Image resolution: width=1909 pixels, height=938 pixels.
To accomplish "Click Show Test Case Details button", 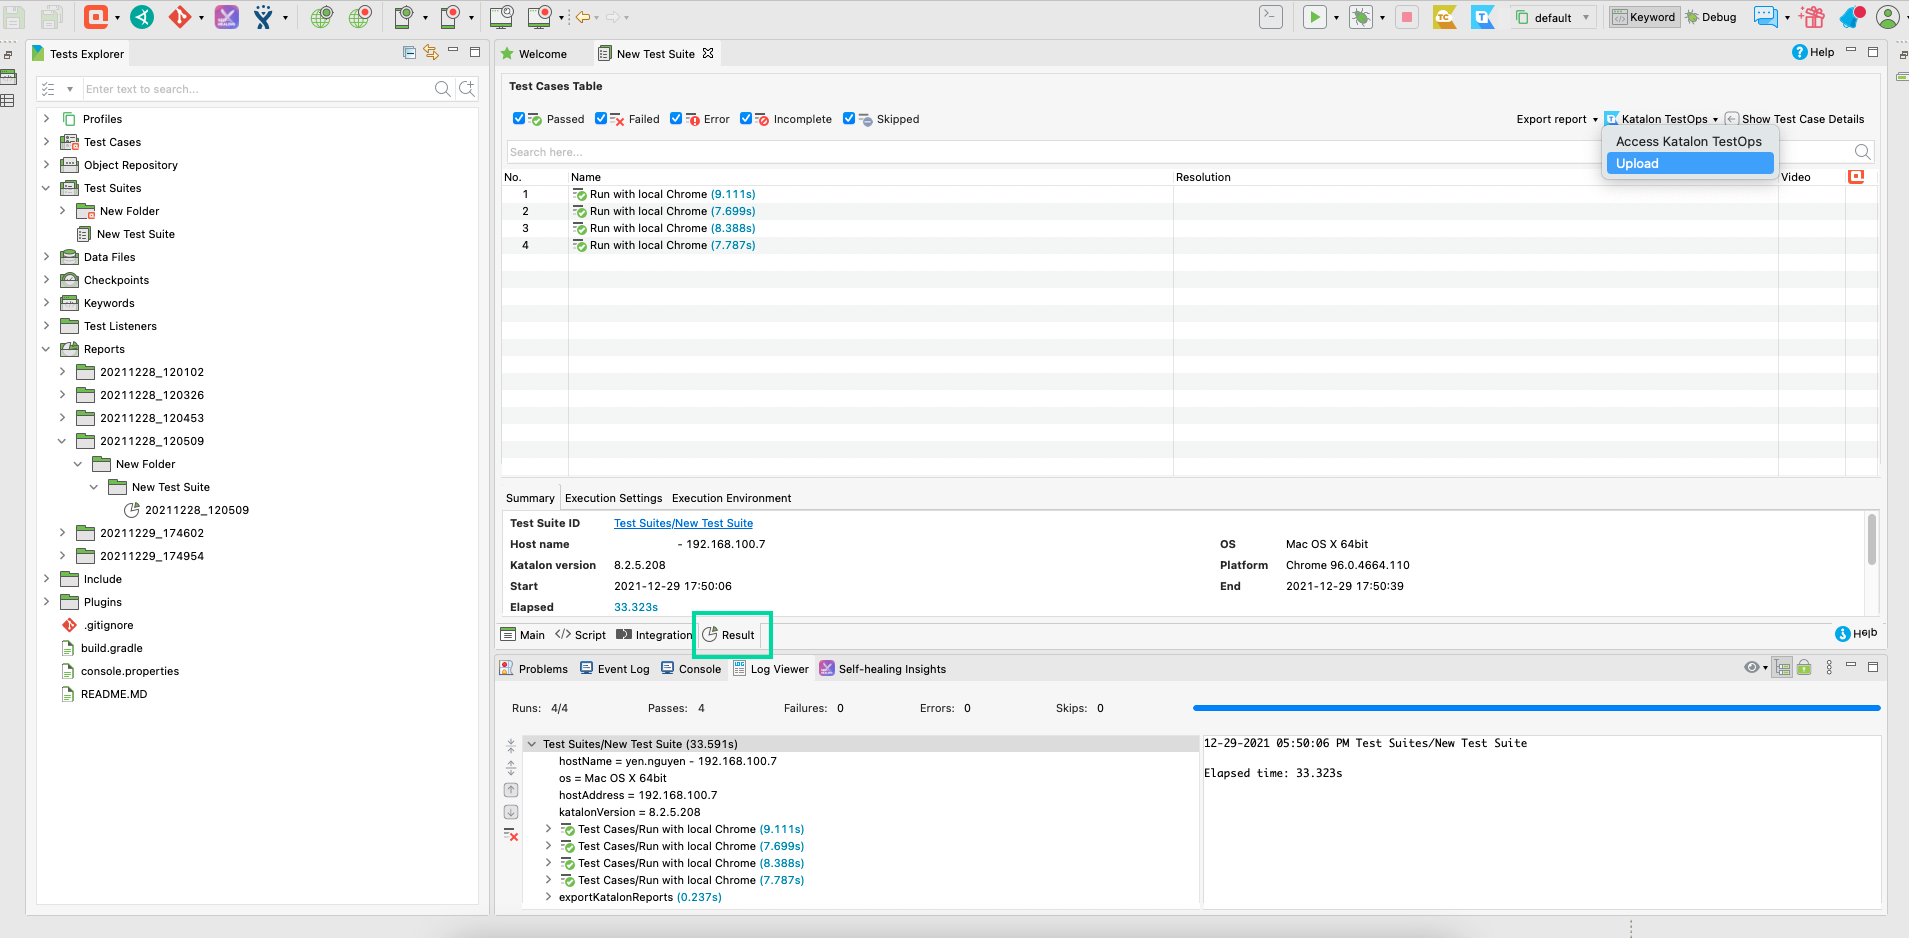I will (1794, 120).
